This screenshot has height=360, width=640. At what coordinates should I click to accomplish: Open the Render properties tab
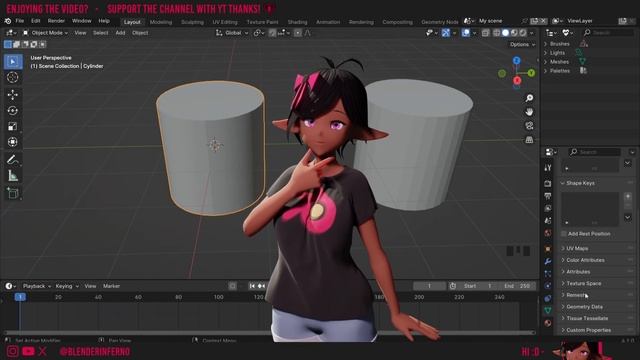(x=548, y=184)
